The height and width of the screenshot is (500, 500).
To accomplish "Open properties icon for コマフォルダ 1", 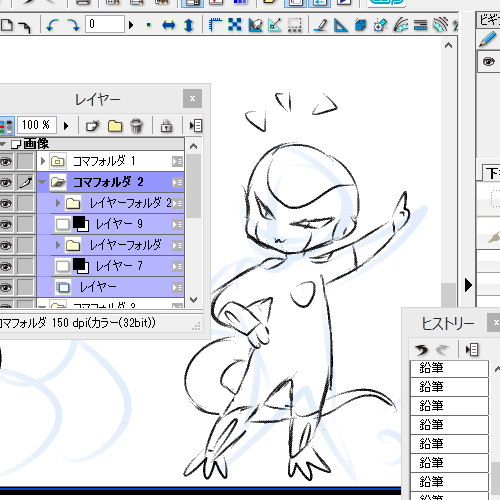I will click(x=177, y=162).
